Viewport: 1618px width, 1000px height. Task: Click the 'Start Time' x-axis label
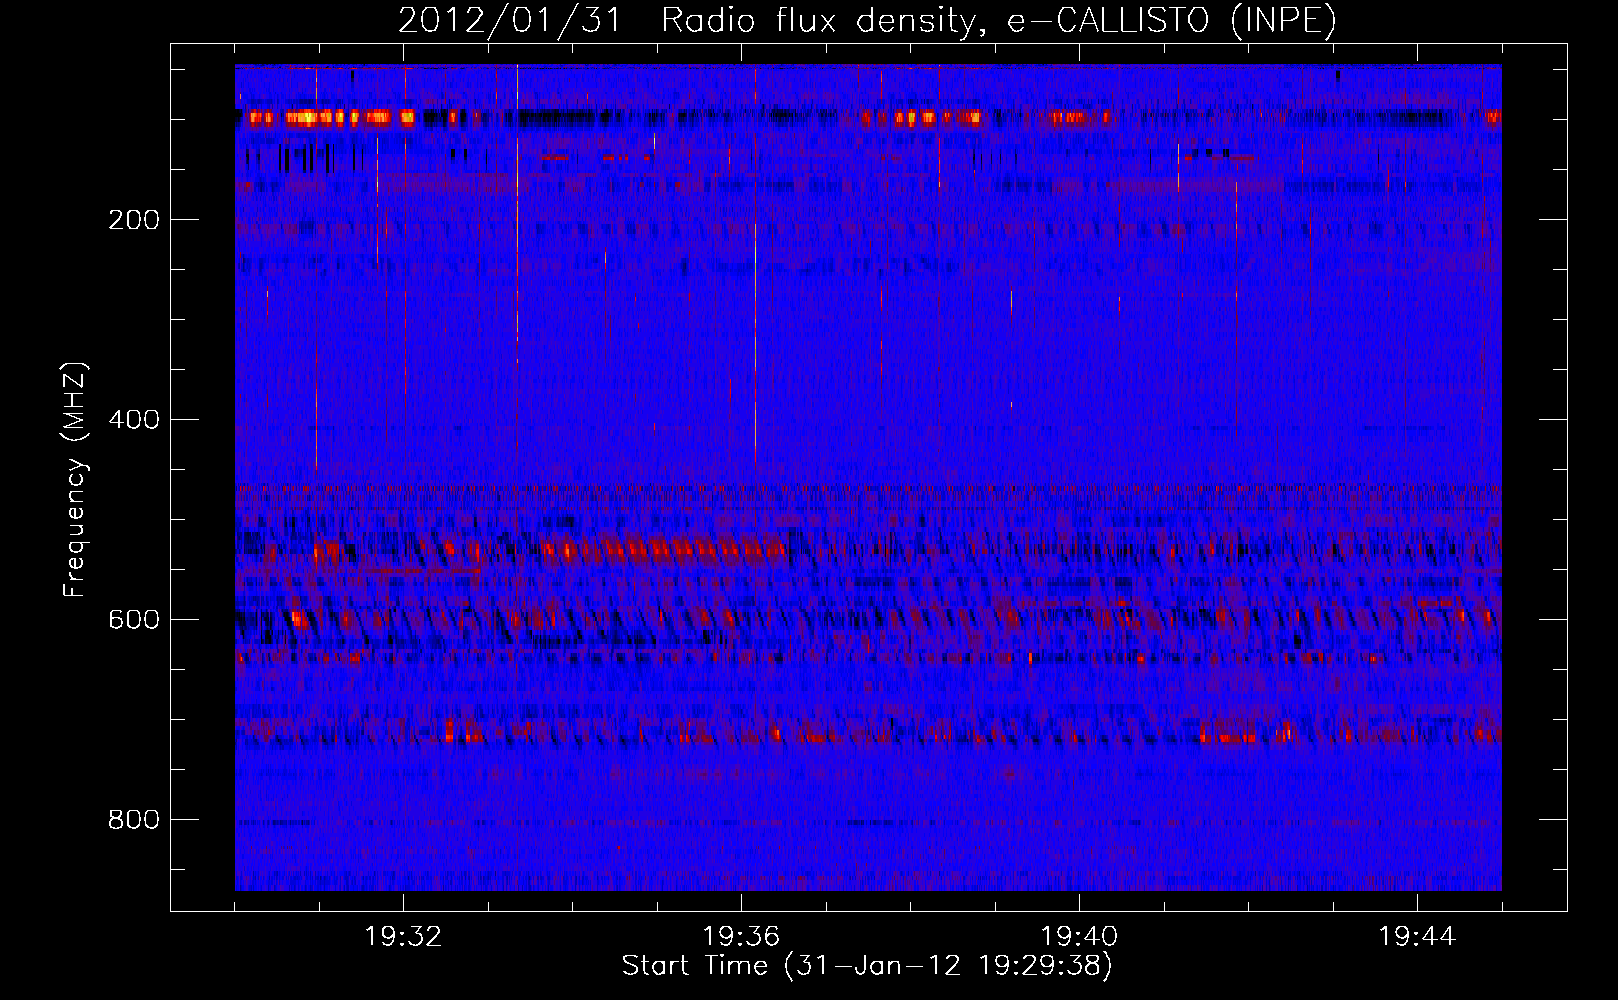point(867,966)
